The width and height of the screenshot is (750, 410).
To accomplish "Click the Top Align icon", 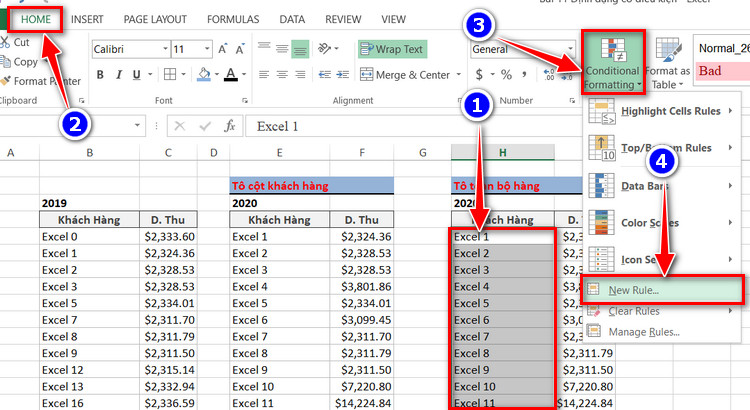I will coord(264,48).
